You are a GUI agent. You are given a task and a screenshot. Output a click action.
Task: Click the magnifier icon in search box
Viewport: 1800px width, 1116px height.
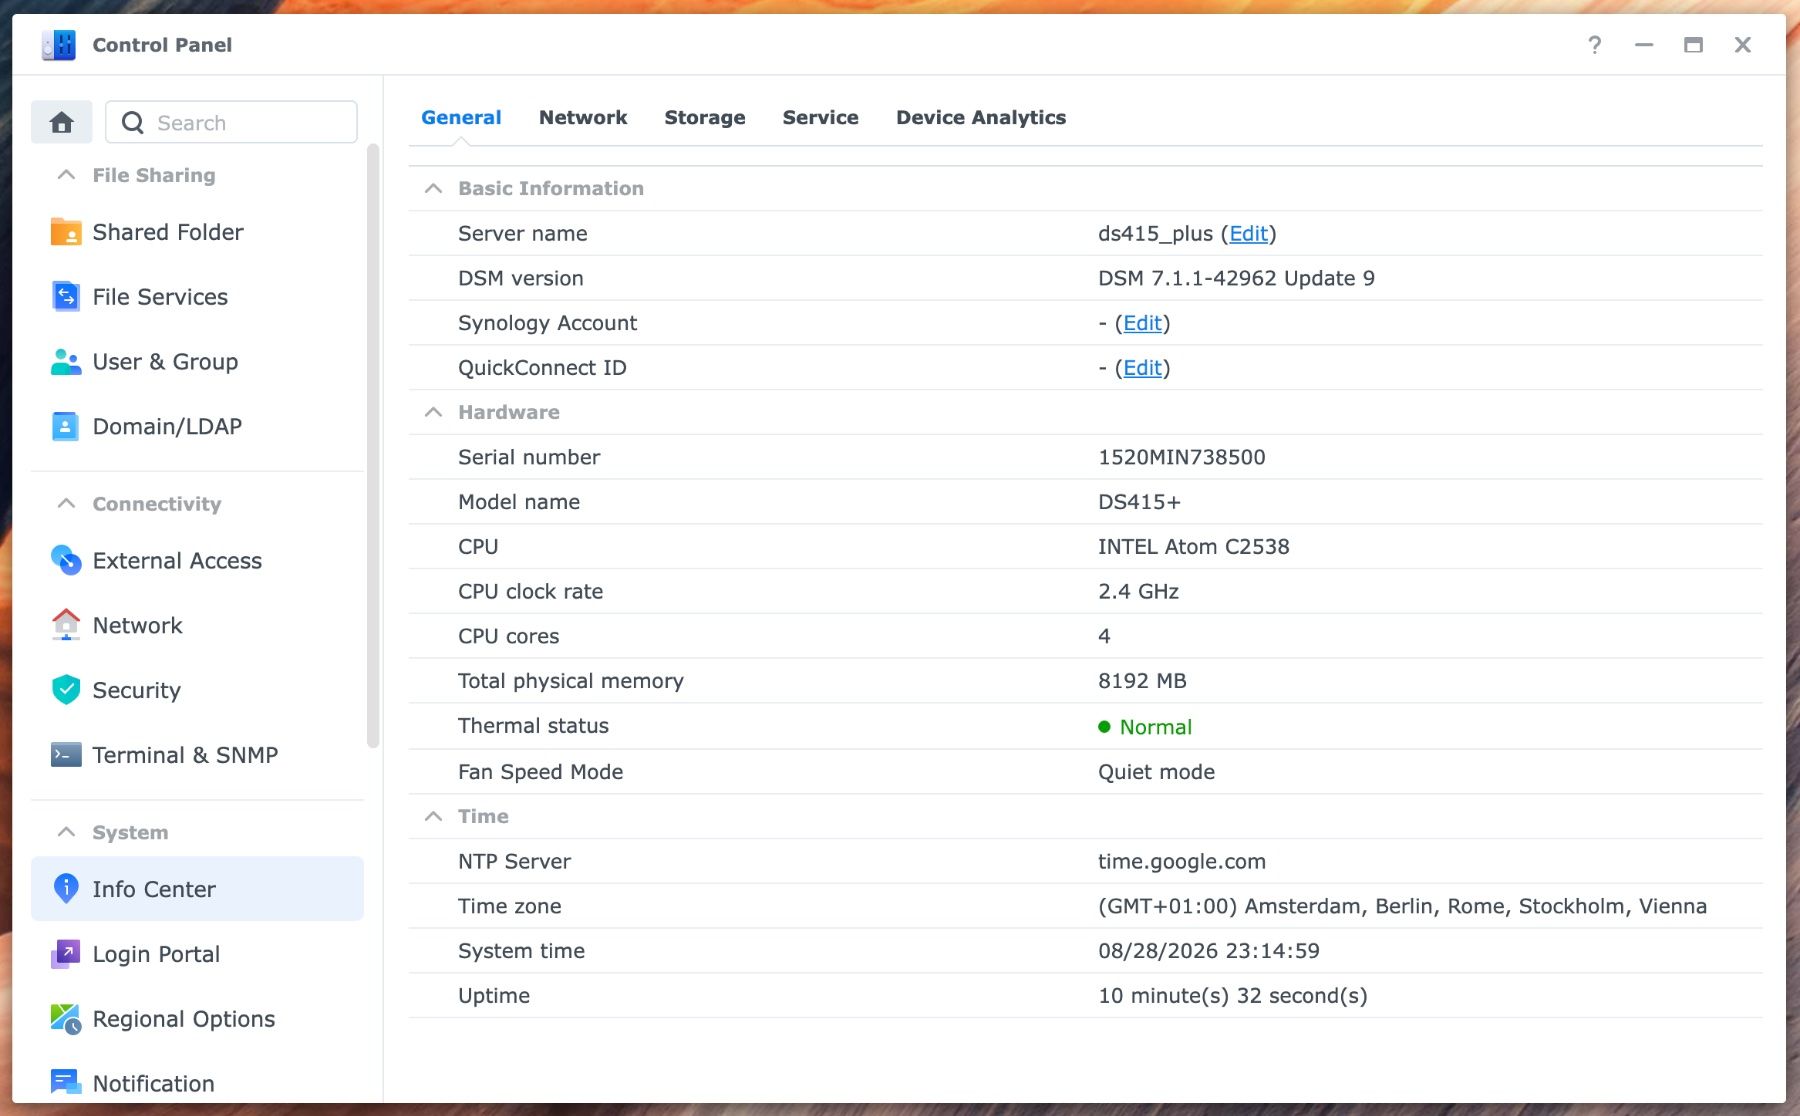133,123
